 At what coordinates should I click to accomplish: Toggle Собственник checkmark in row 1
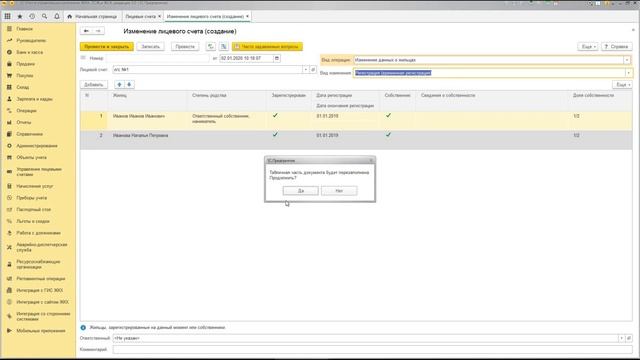pos(388,116)
